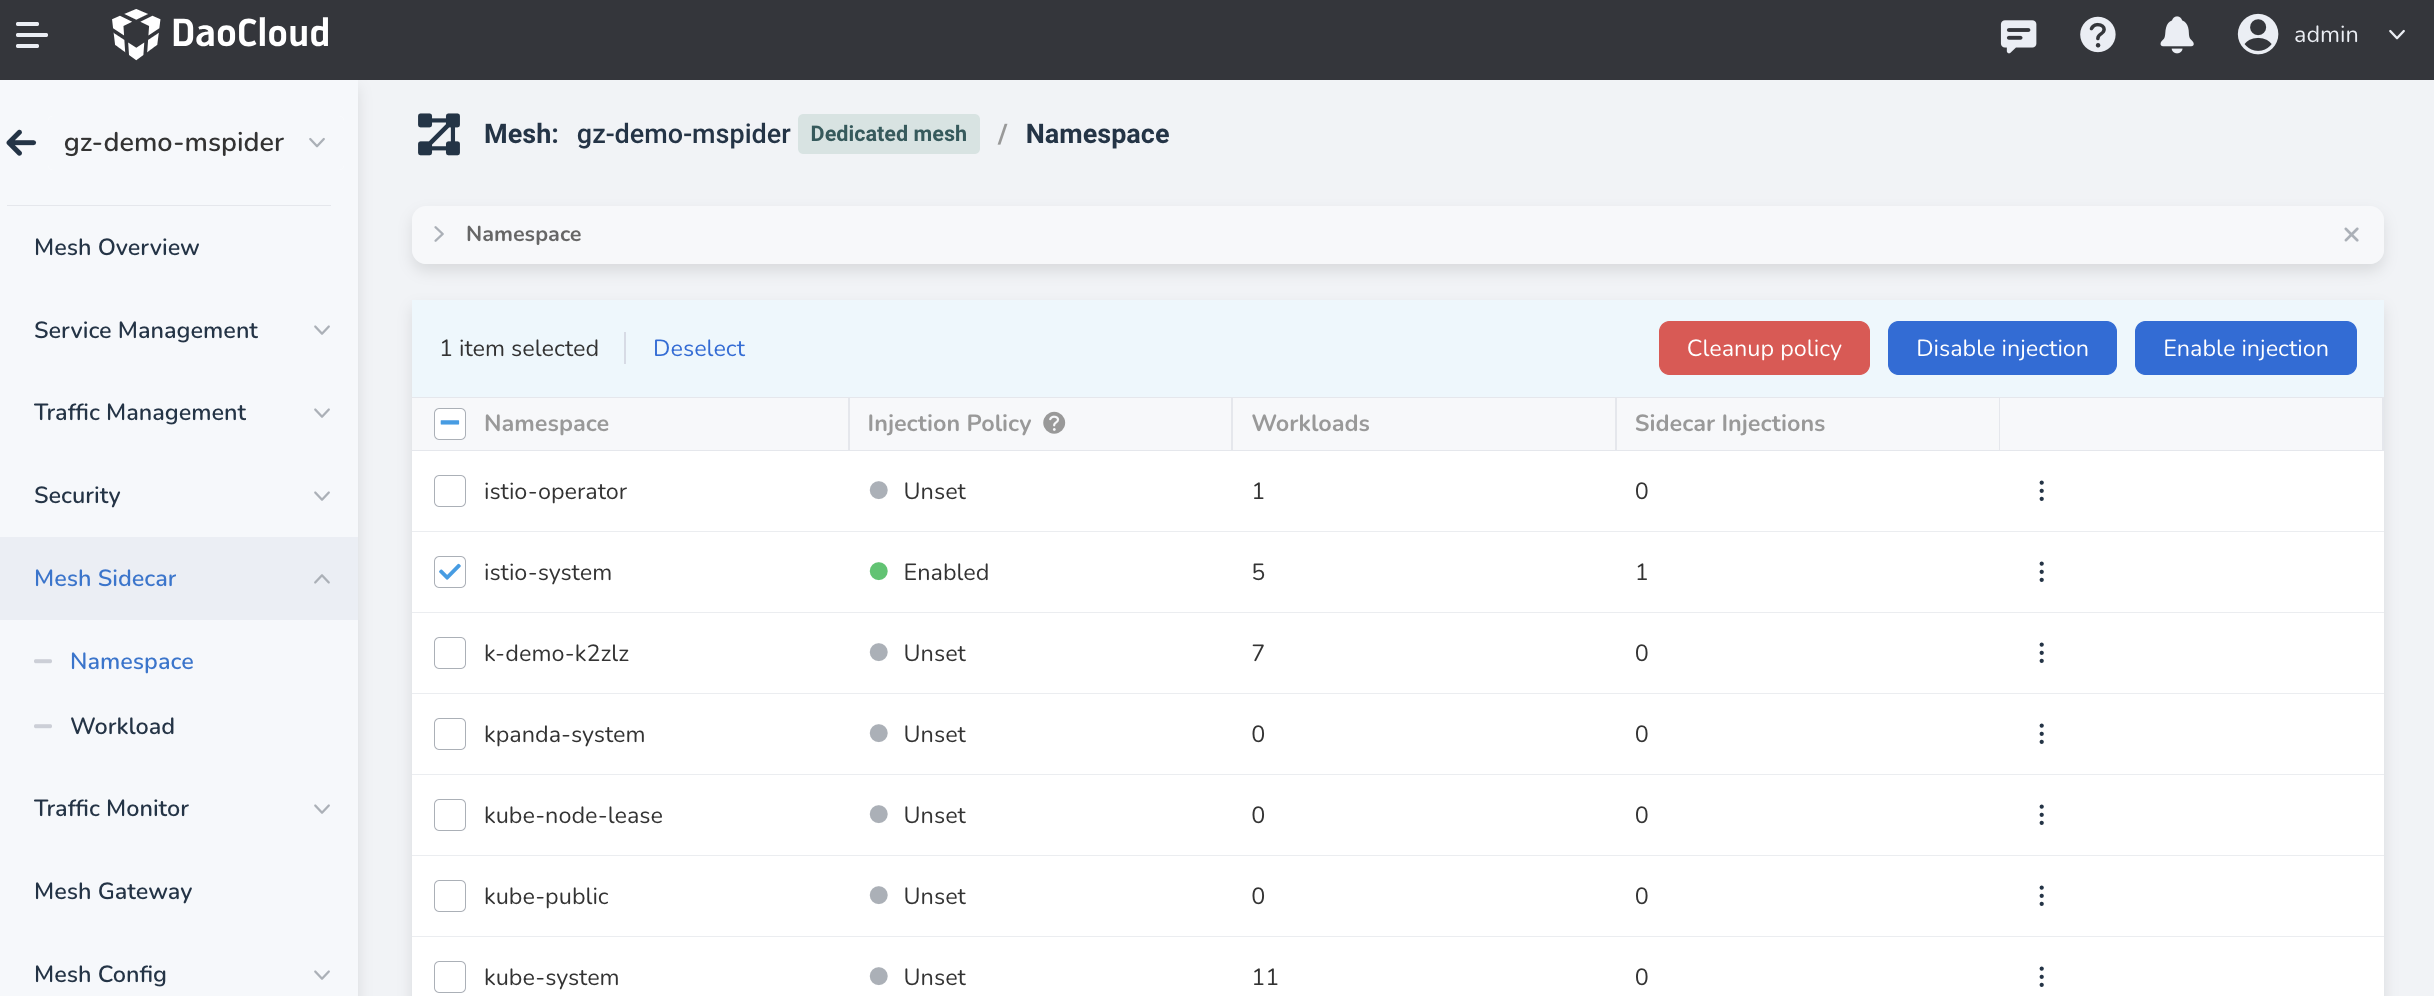Switch to the Workload page
2434x996 pixels.
tap(123, 726)
